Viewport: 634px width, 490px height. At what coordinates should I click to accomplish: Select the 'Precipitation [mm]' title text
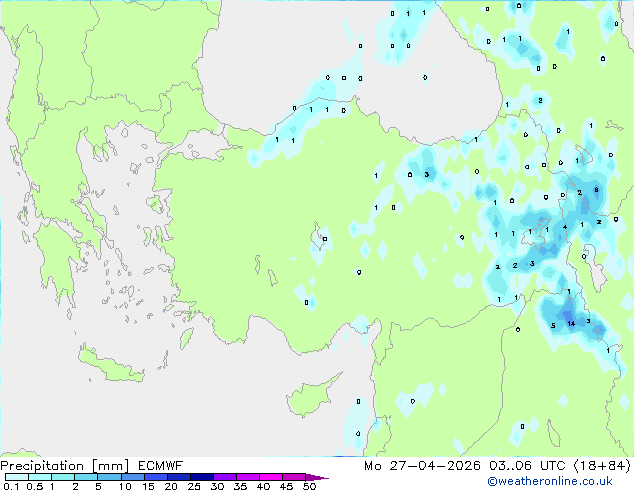(65, 466)
